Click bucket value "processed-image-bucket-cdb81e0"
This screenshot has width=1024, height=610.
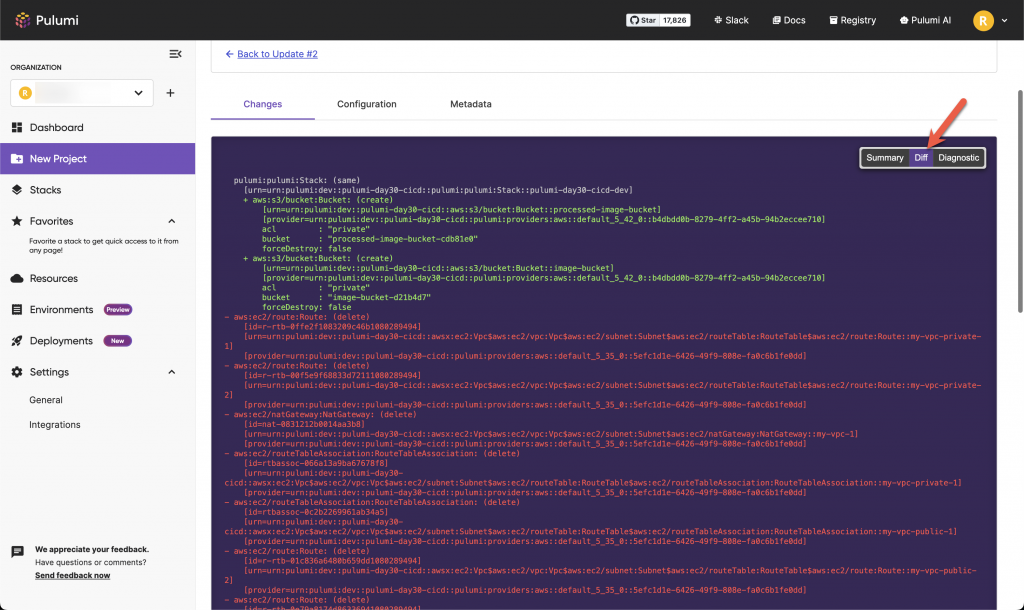(402, 239)
